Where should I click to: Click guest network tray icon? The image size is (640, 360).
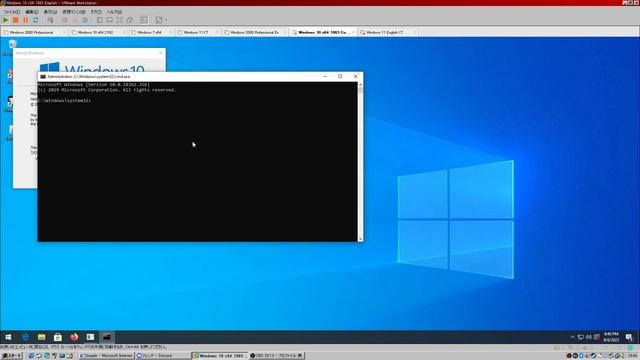click(580, 337)
